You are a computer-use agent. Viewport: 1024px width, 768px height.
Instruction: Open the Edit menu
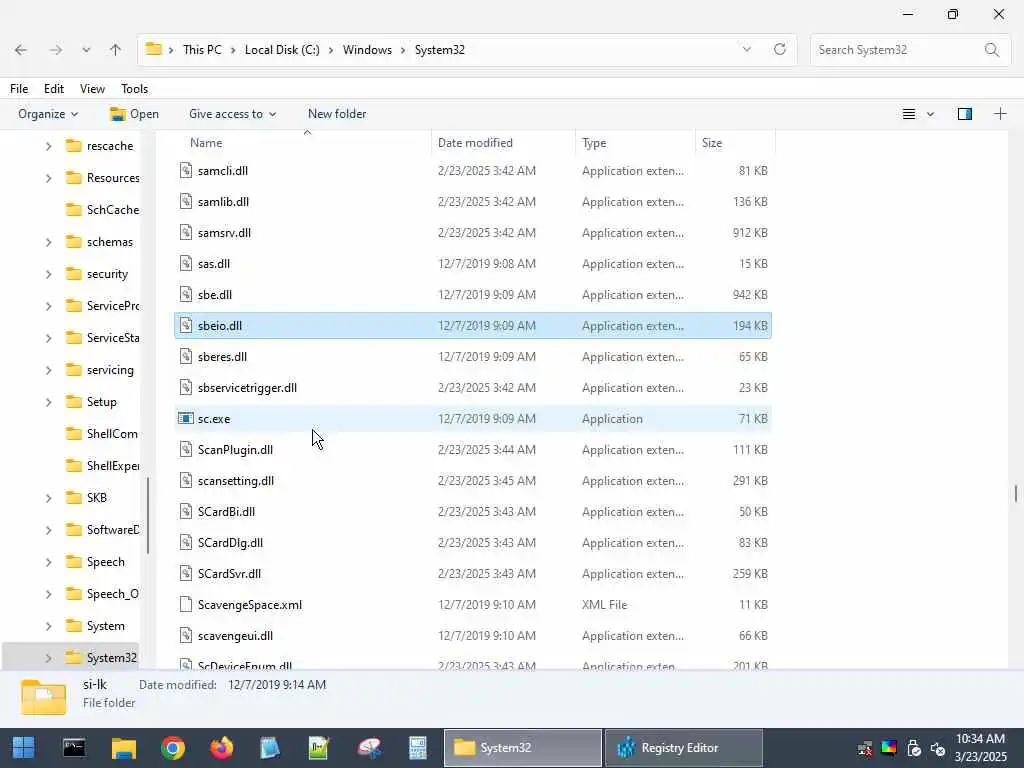point(54,89)
